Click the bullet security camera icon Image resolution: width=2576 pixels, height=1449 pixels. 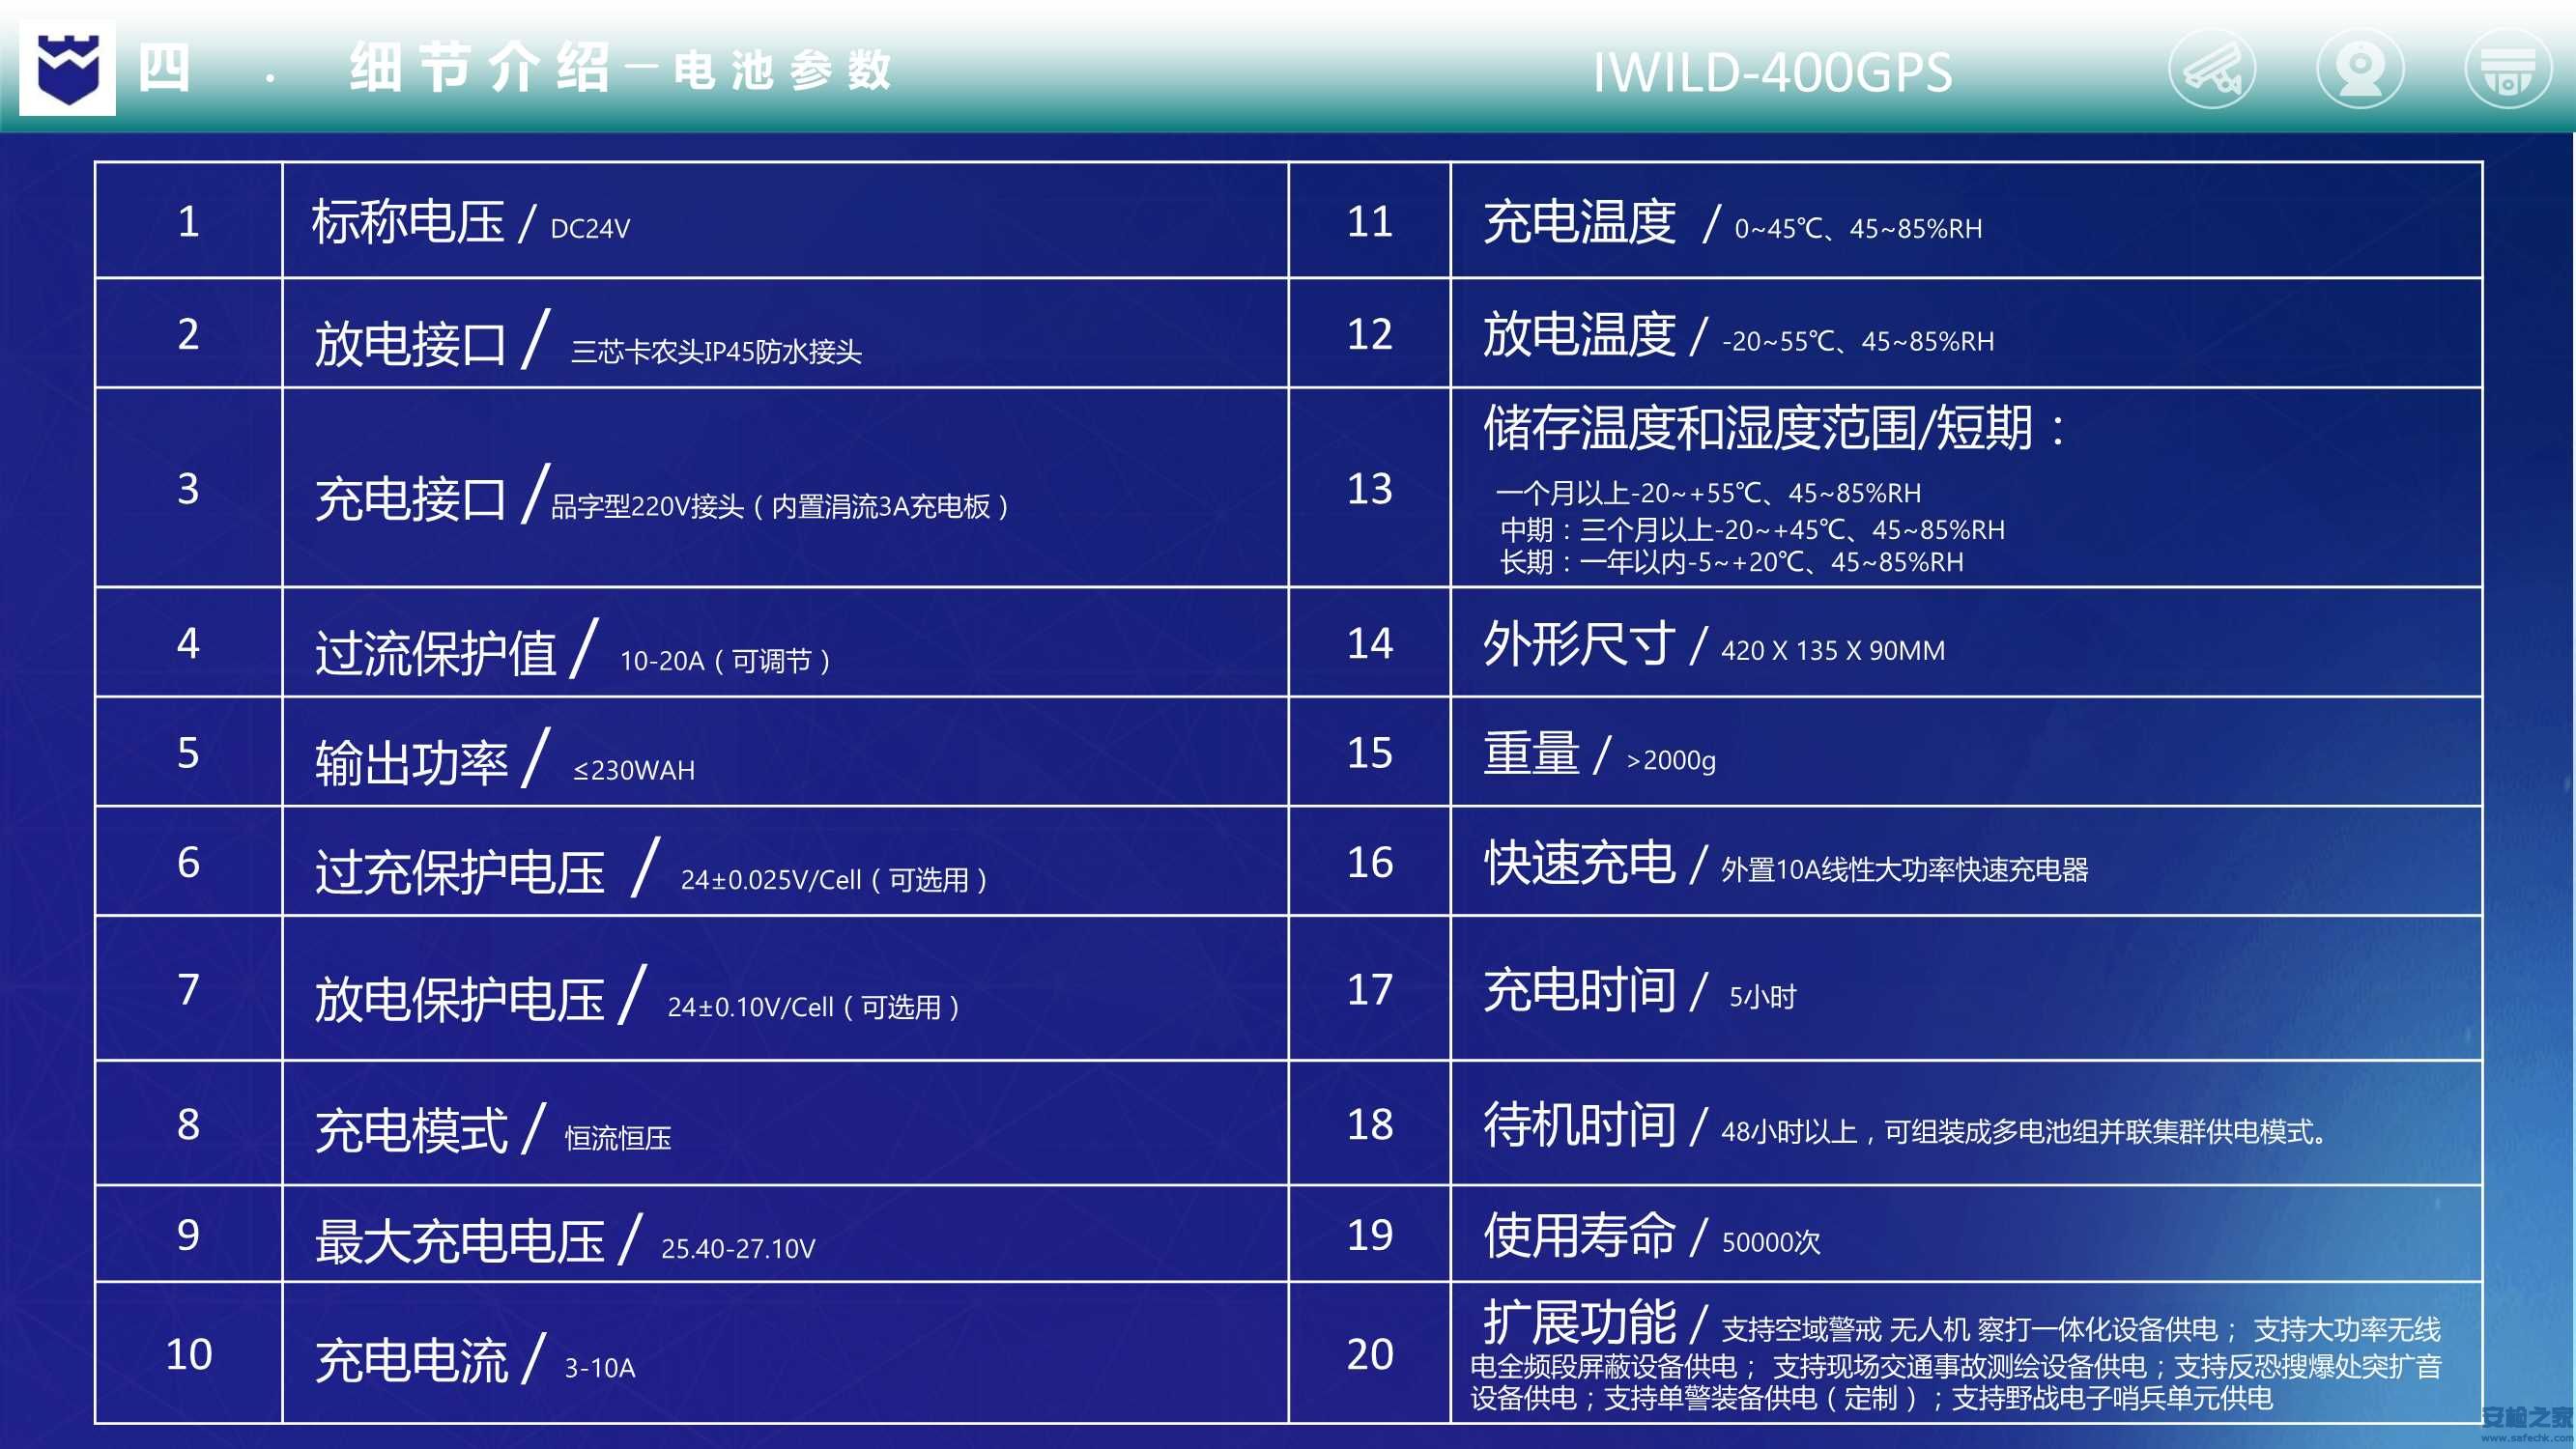[x=2211, y=70]
